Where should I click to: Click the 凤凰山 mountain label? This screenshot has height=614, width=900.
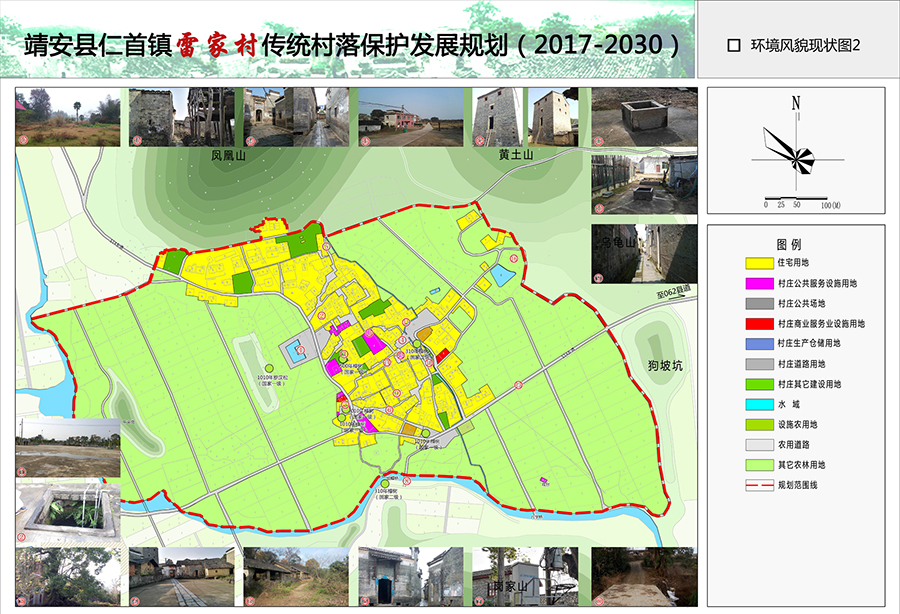[228, 156]
